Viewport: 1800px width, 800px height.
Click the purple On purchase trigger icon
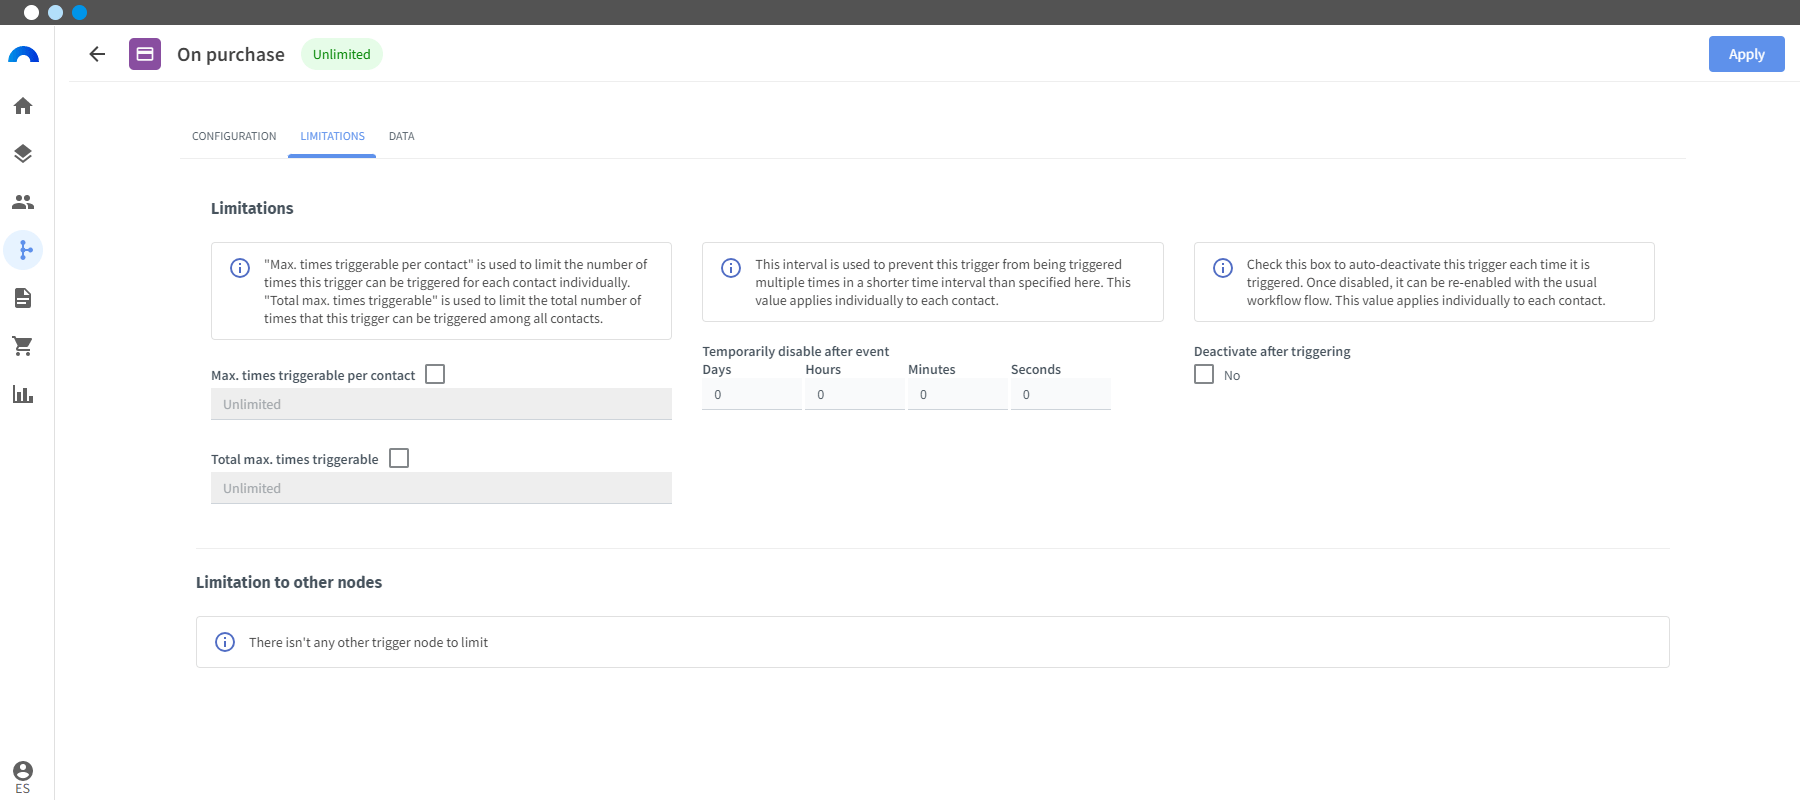(145, 54)
